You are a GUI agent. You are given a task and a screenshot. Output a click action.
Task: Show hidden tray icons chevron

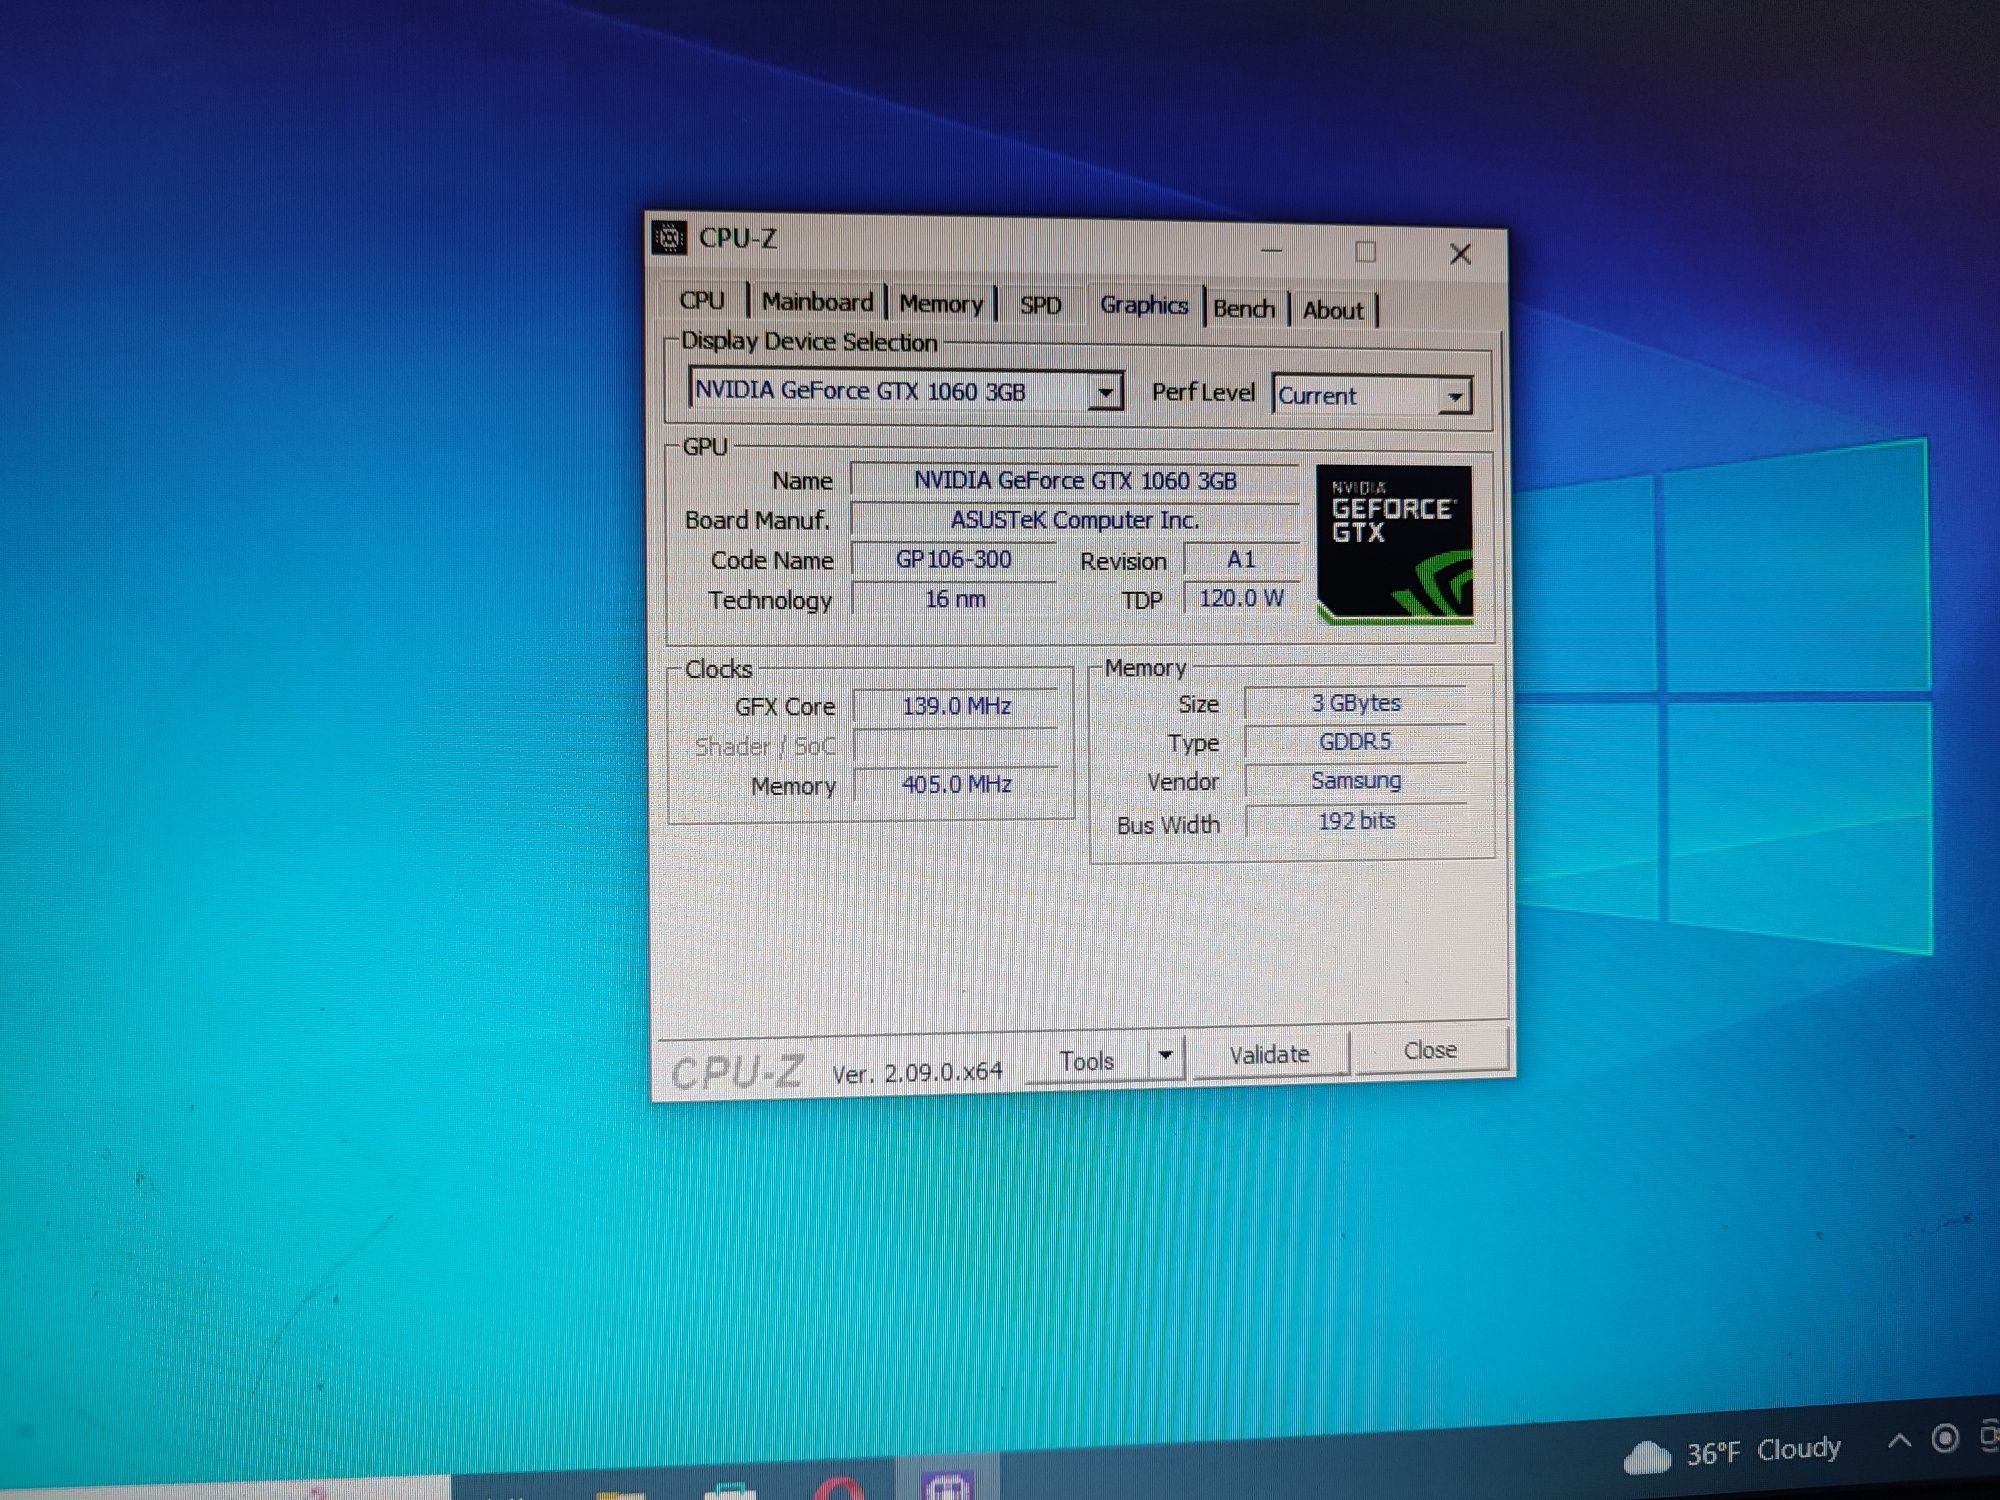(1899, 1441)
